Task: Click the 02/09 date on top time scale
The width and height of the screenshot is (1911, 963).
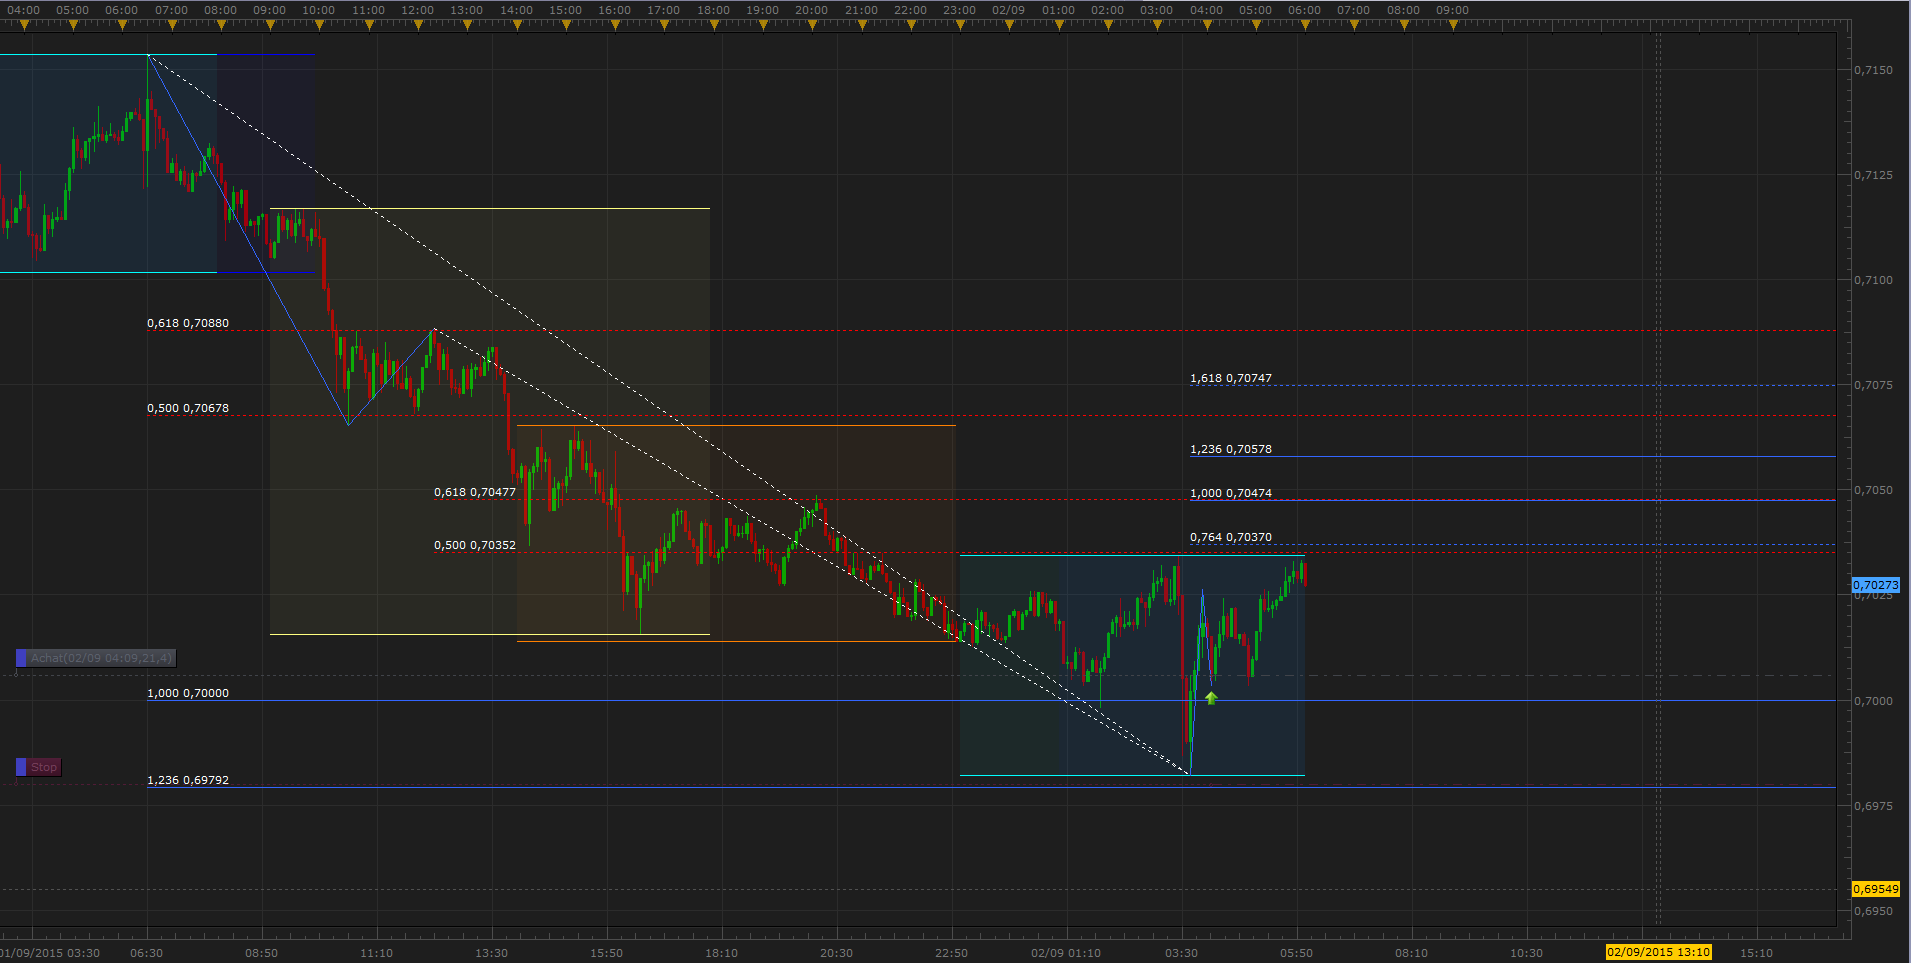Action: (x=1009, y=10)
